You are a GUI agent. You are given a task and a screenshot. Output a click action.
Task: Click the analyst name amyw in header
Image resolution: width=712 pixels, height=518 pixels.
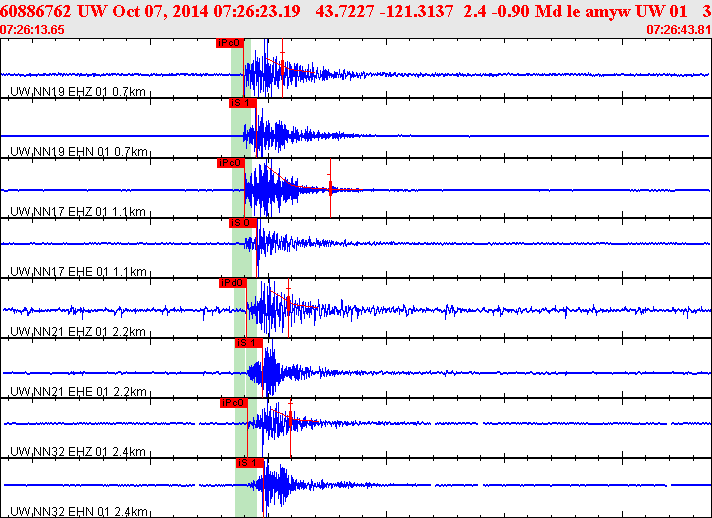608,11
